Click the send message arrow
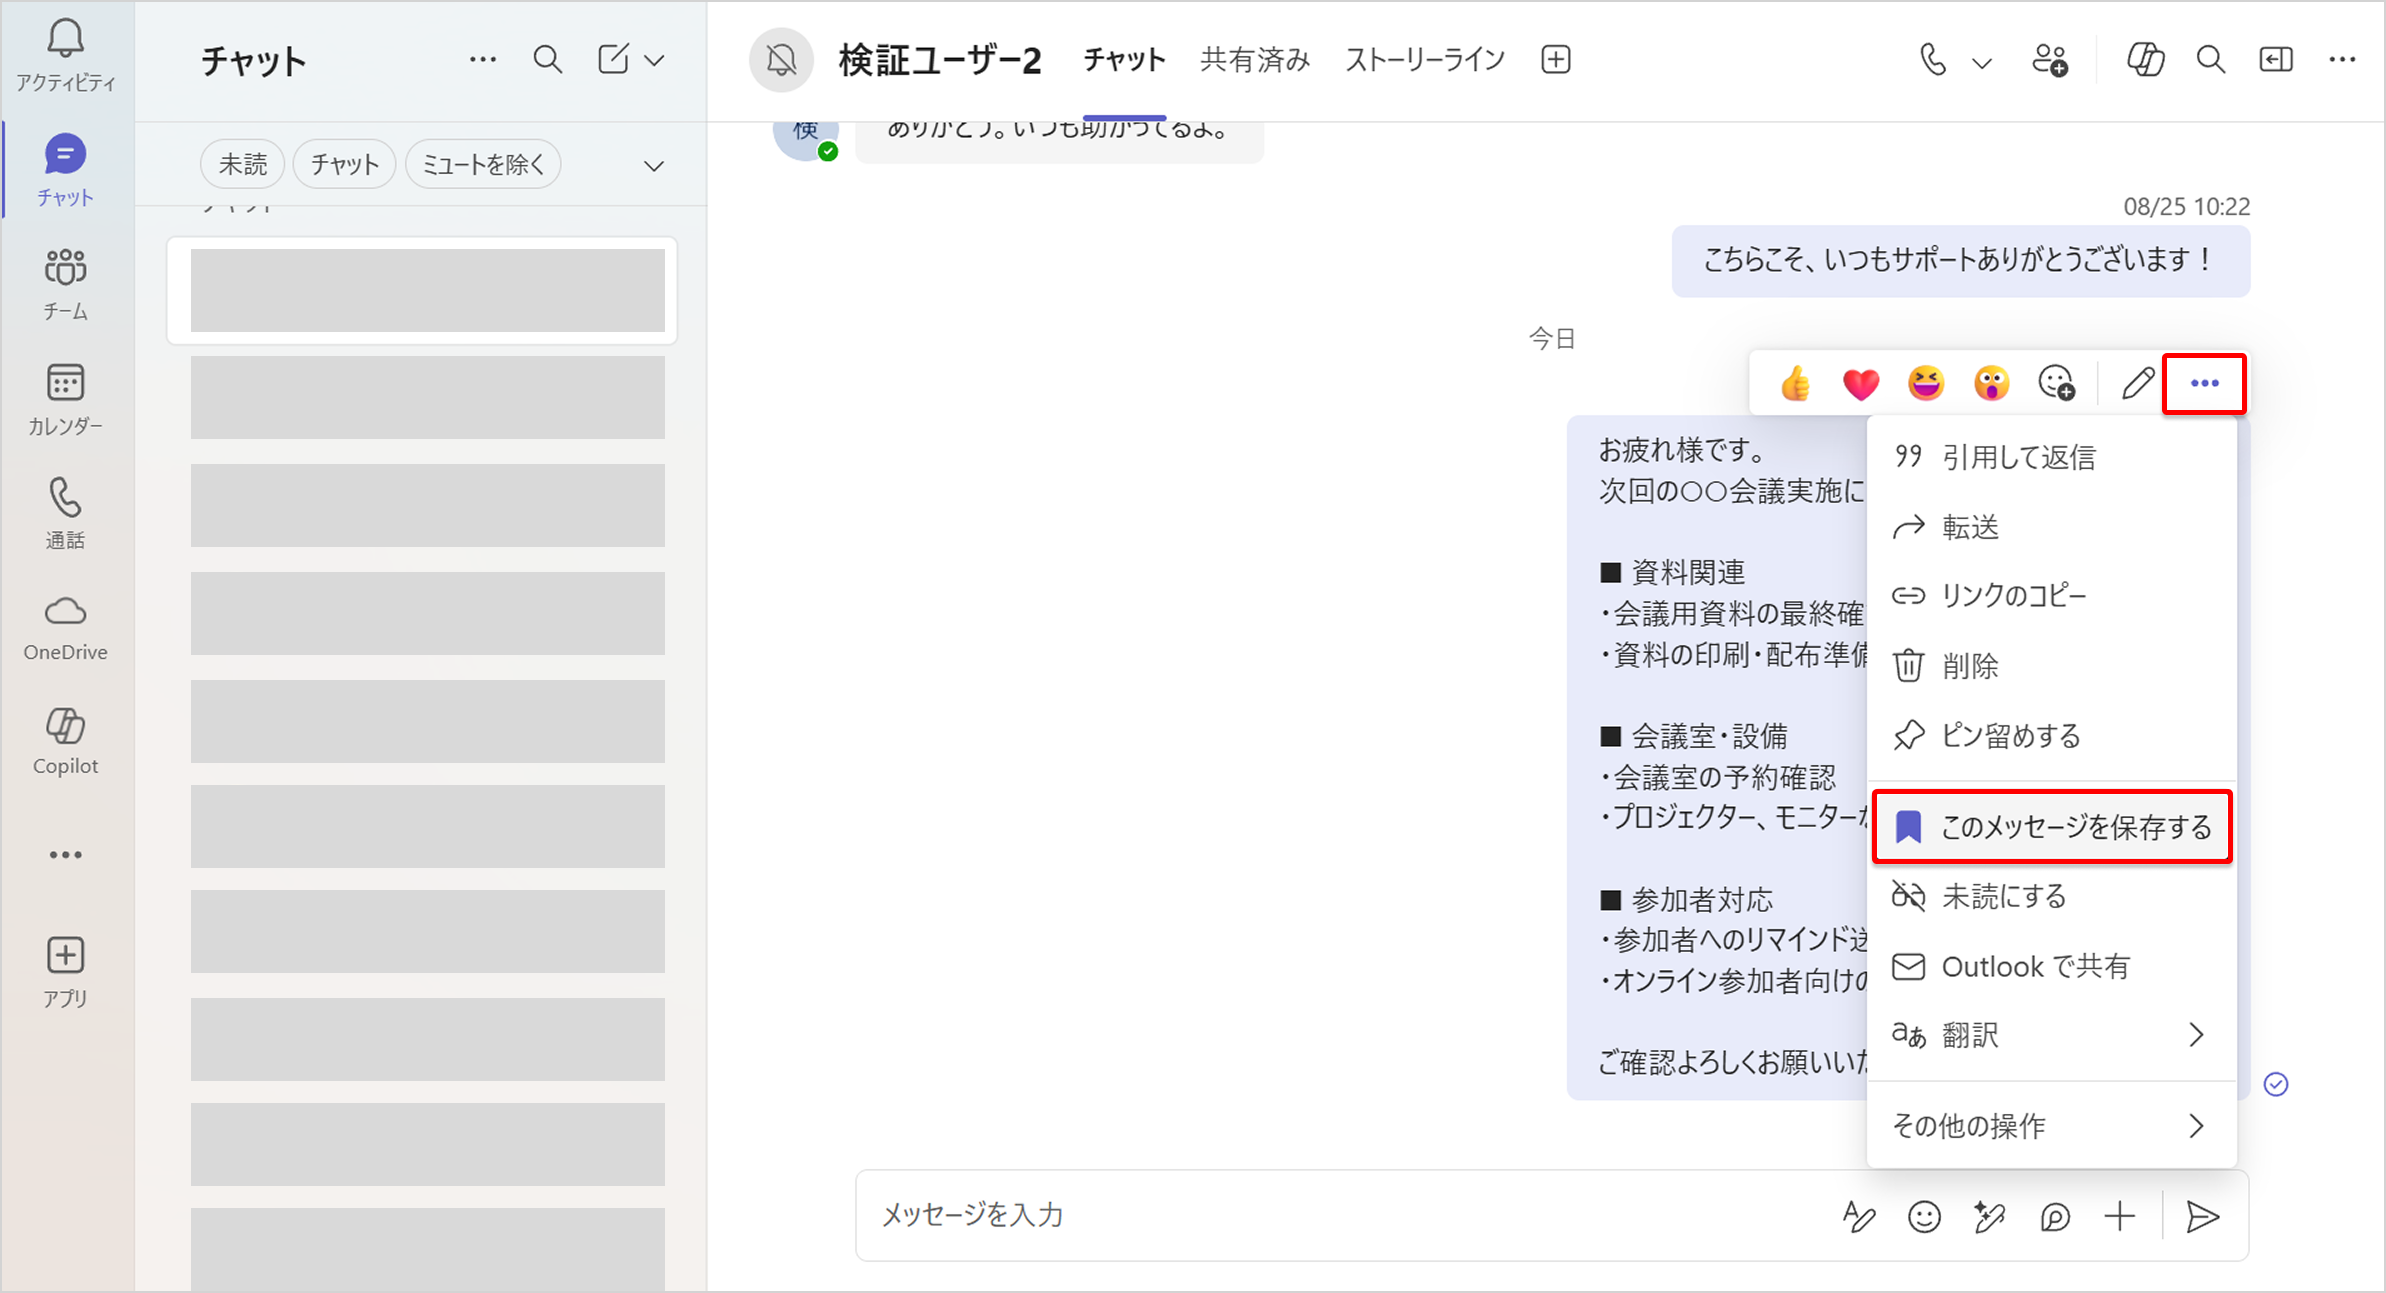2386x1293 pixels. 2202,1217
